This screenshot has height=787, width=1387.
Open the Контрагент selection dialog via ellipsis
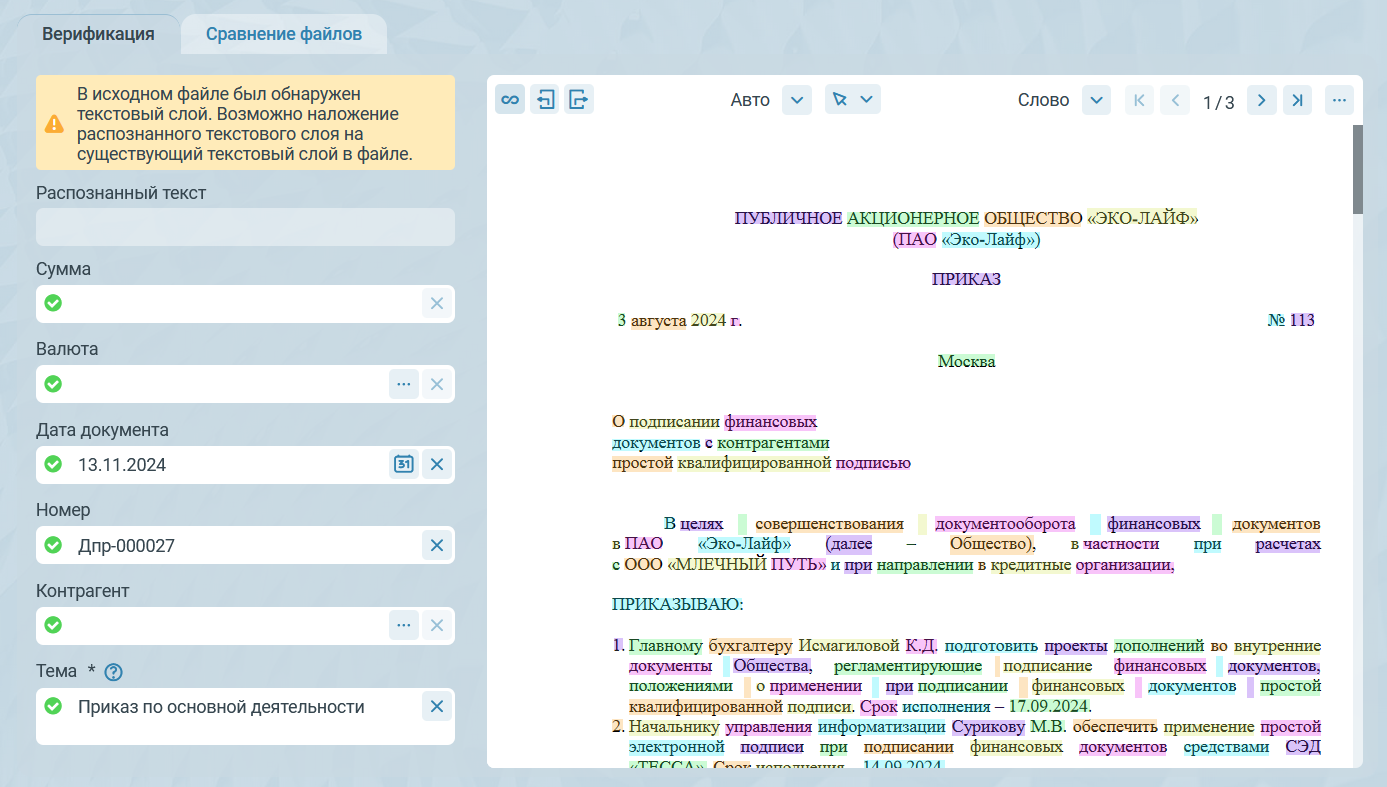tap(403, 626)
